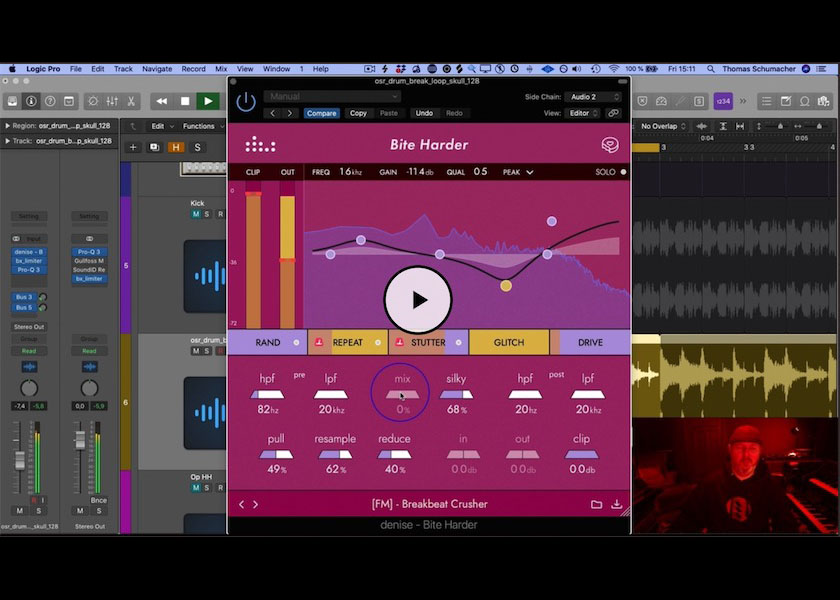Select previous preset arrow beside Breakbeat Crusher
Image resolution: width=840 pixels, height=600 pixels.
pos(242,504)
